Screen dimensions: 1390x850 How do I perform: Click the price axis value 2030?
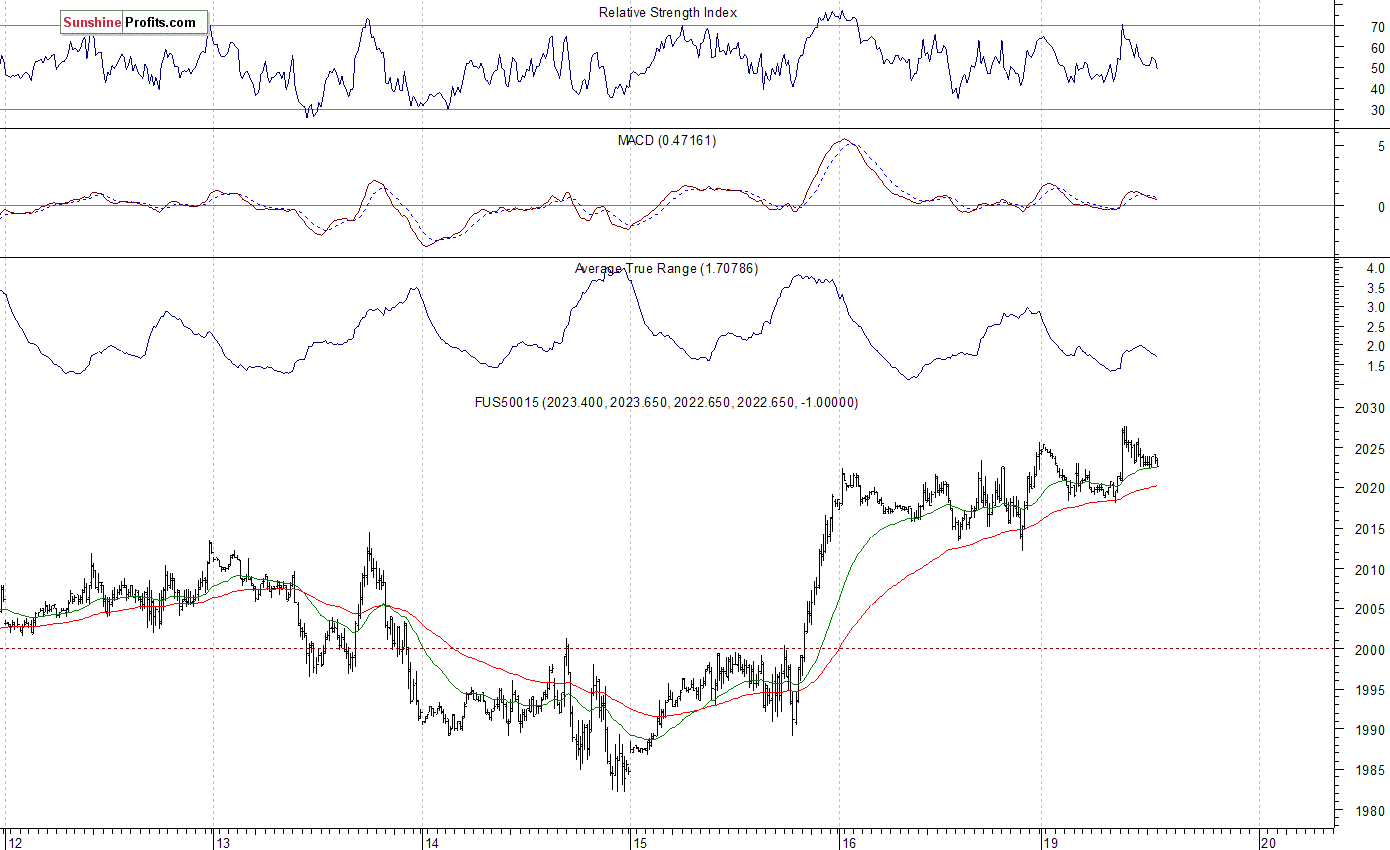click(1371, 408)
